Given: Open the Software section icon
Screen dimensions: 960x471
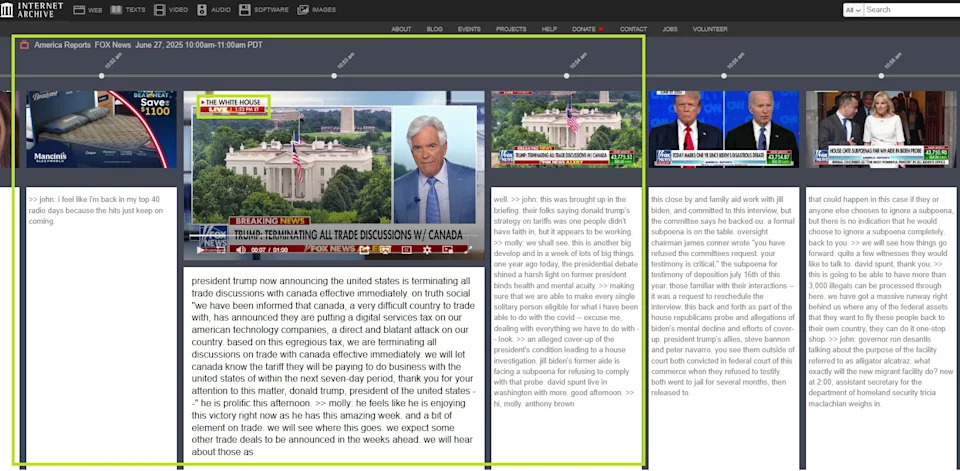Looking at the screenshot, I should (245, 10).
